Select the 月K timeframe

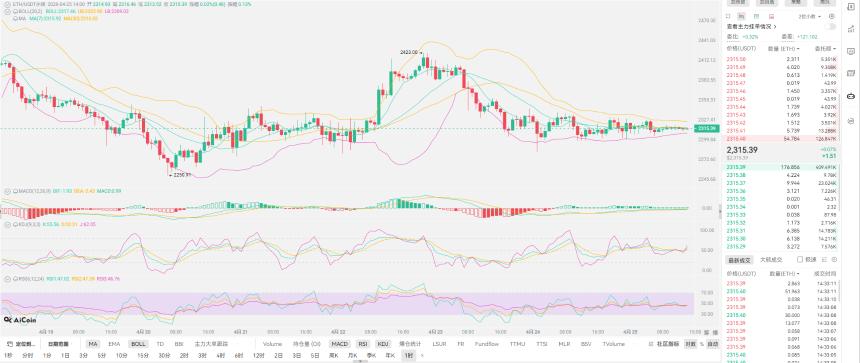(x=353, y=355)
